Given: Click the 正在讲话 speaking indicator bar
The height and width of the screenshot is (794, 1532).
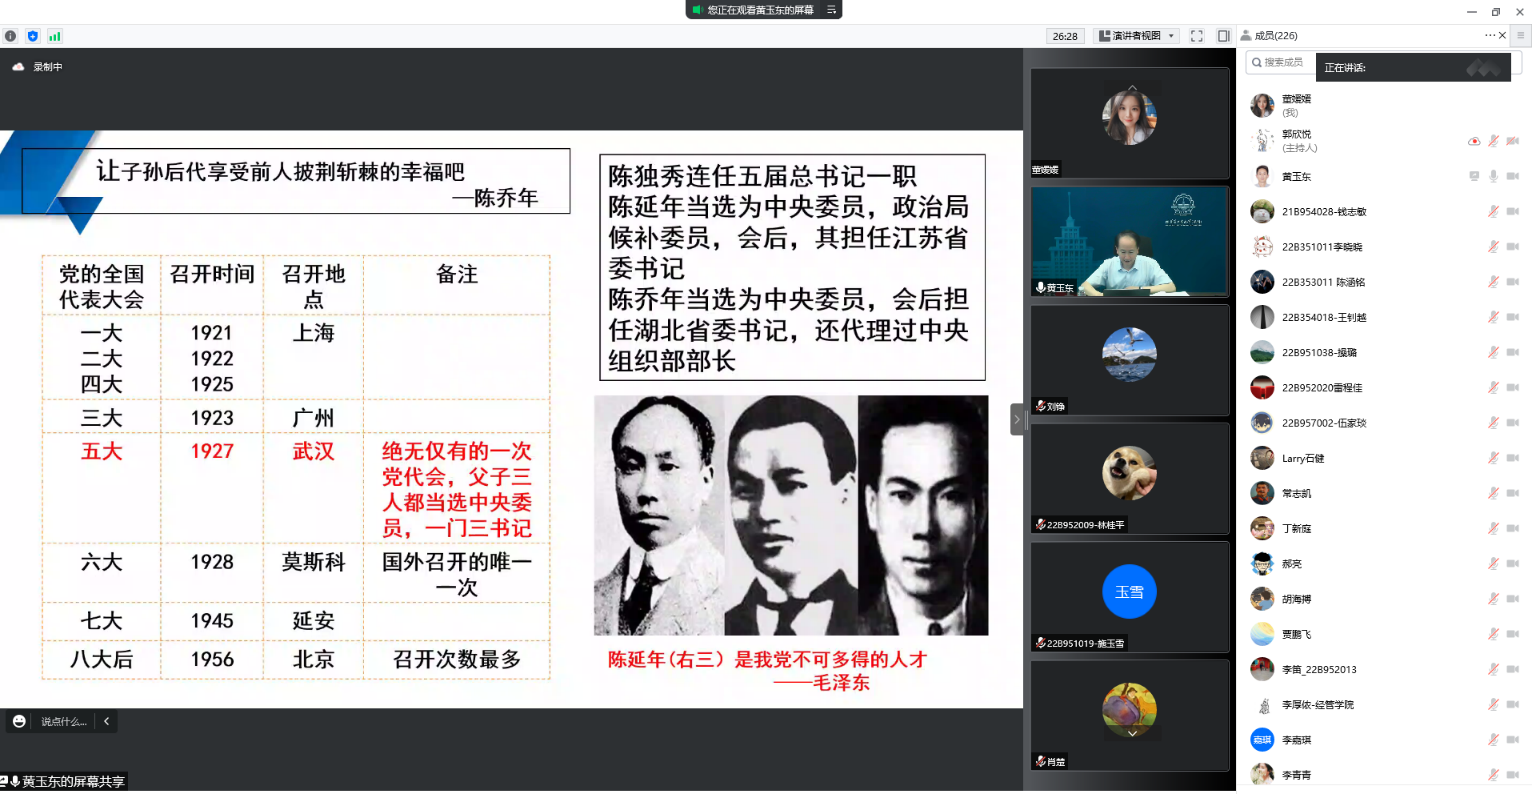Looking at the screenshot, I should tap(1412, 67).
